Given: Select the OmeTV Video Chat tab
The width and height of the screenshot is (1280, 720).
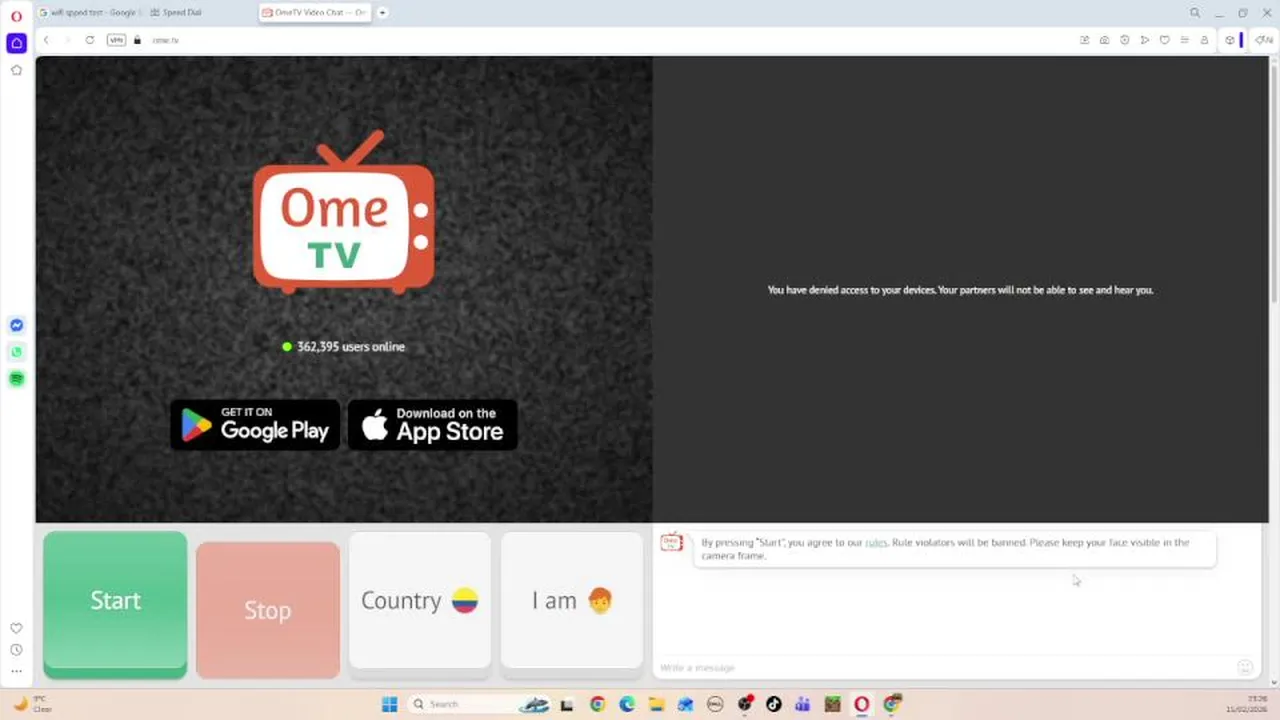Looking at the screenshot, I should pos(314,13).
